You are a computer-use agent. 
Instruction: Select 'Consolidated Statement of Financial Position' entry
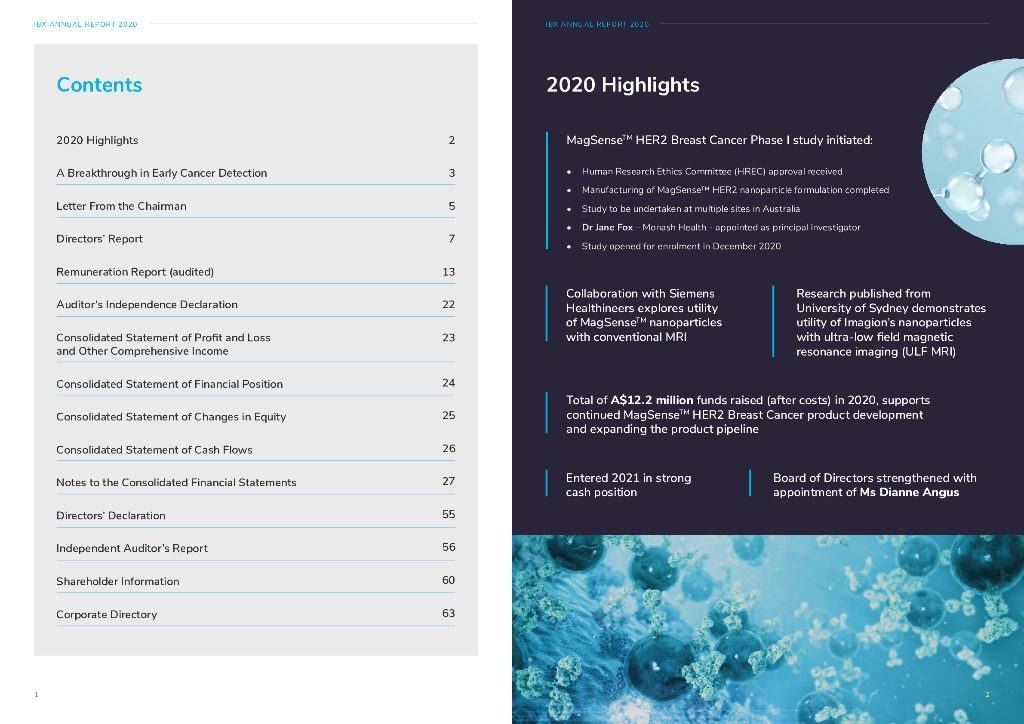(x=255, y=384)
